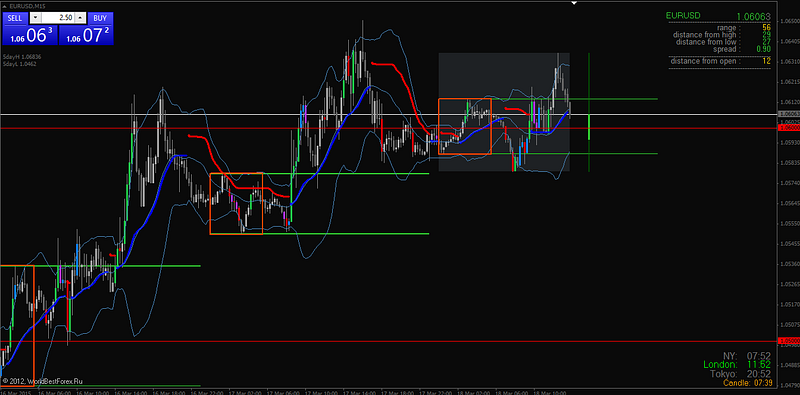The height and width of the screenshot is (395, 800).
Task: Decrease lot volume with the down arrow
Action: tap(35, 17)
